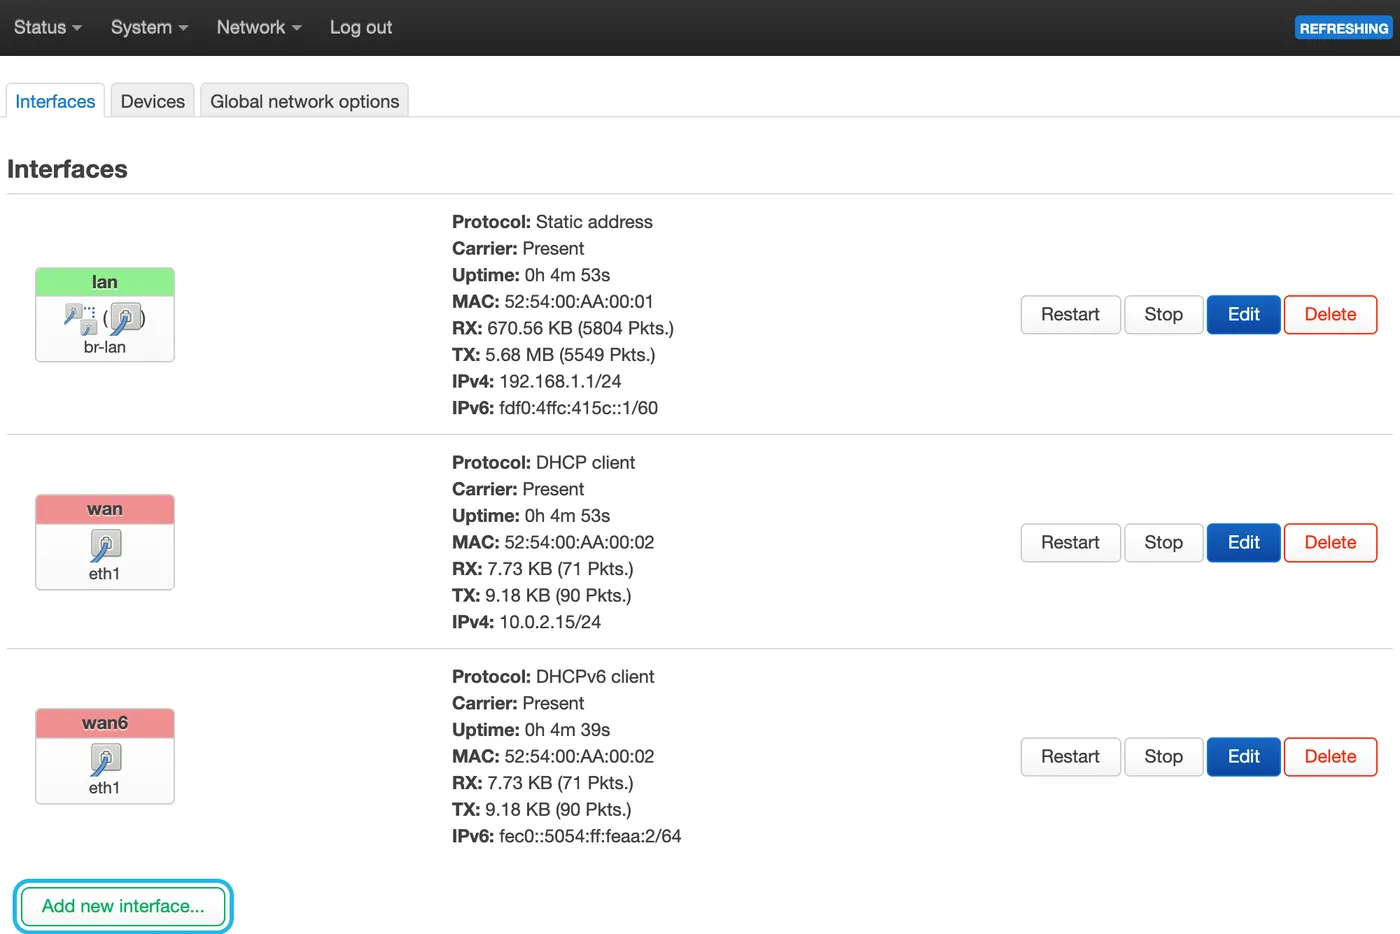Open the Status dropdown menu

tap(48, 27)
